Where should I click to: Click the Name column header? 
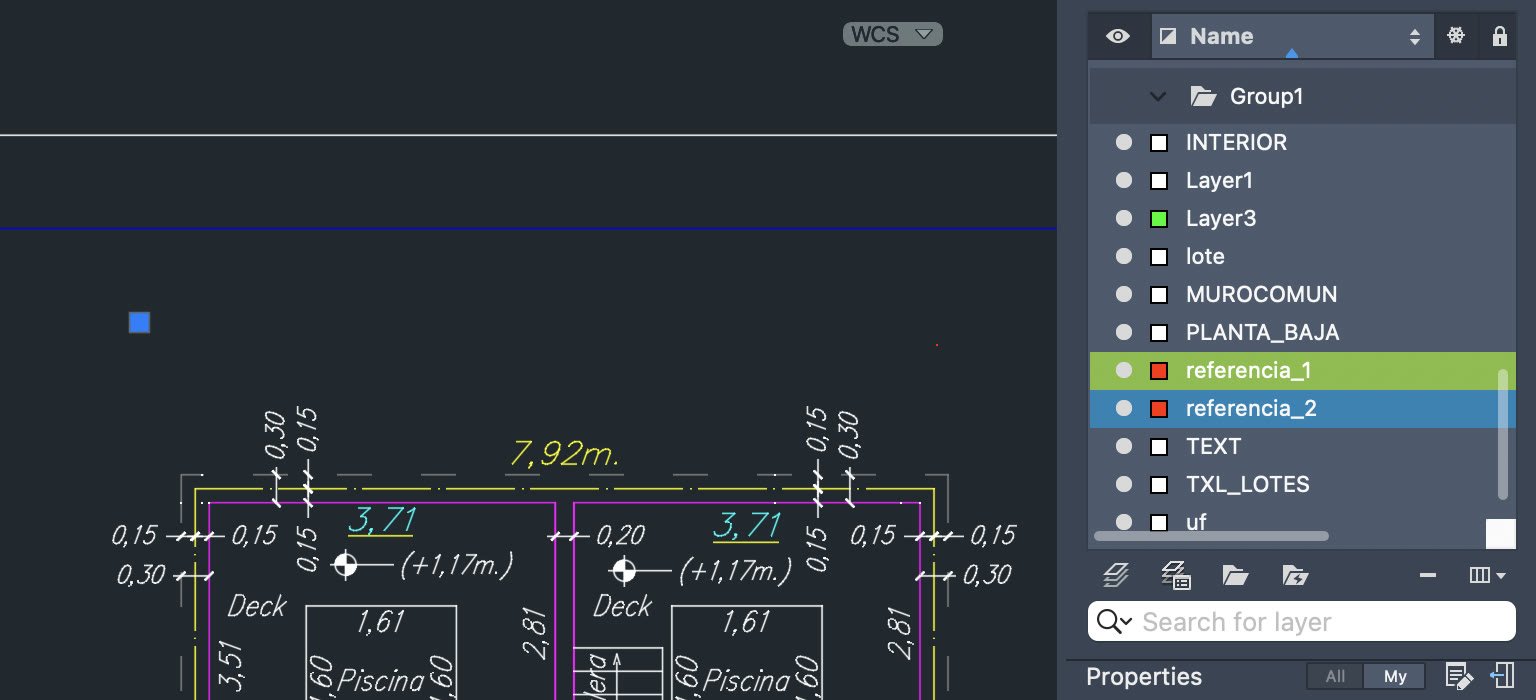click(1292, 37)
